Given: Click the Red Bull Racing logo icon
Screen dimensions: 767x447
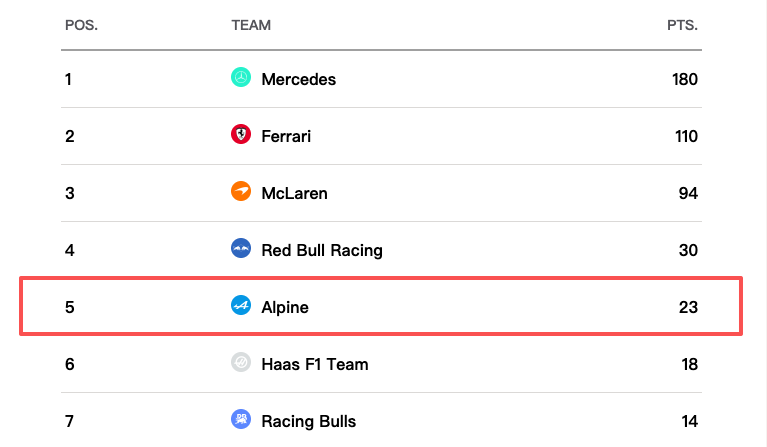Looking at the screenshot, I should [x=241, y=248].
